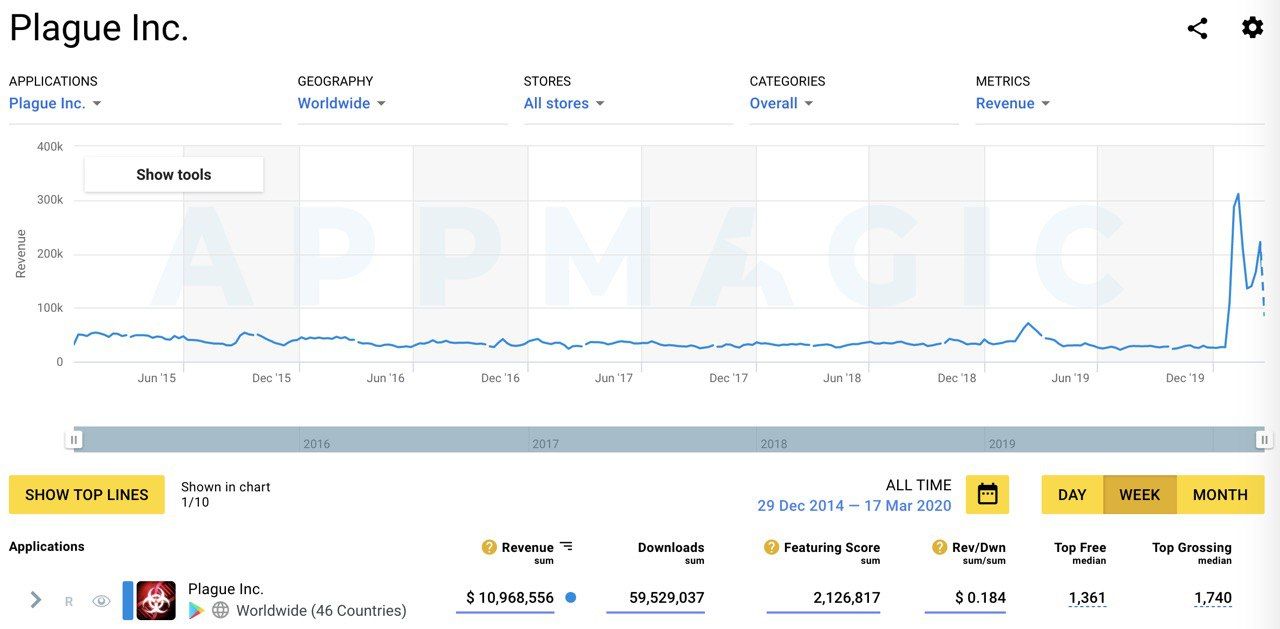Click the R marker in Plague Inc. row
This screenshot has height=629, width=1280.
69,601
